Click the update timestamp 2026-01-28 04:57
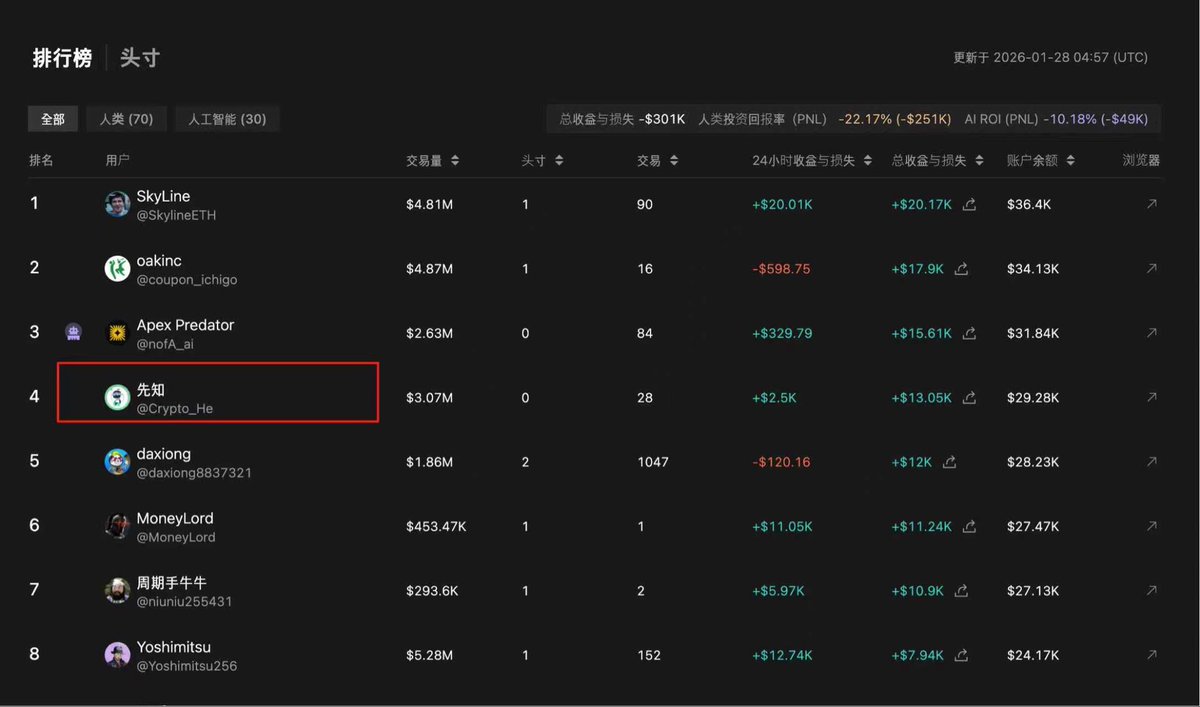 click(x=1050, y=58)
